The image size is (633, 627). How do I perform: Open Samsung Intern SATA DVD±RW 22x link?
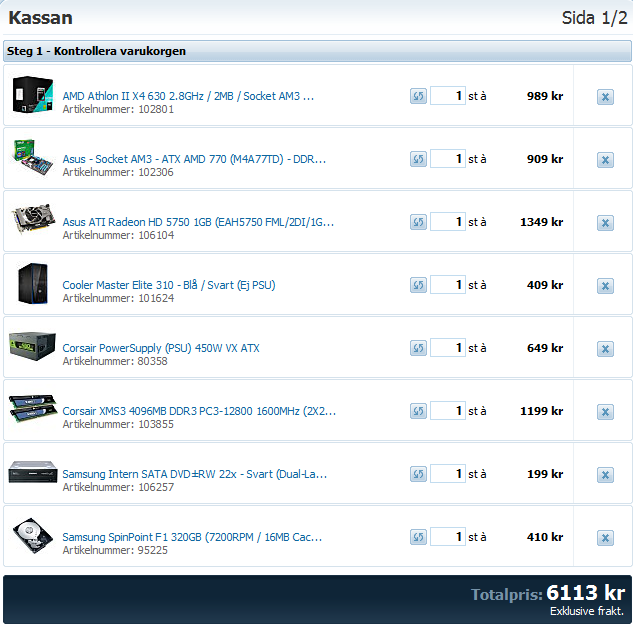click(195, 474)
